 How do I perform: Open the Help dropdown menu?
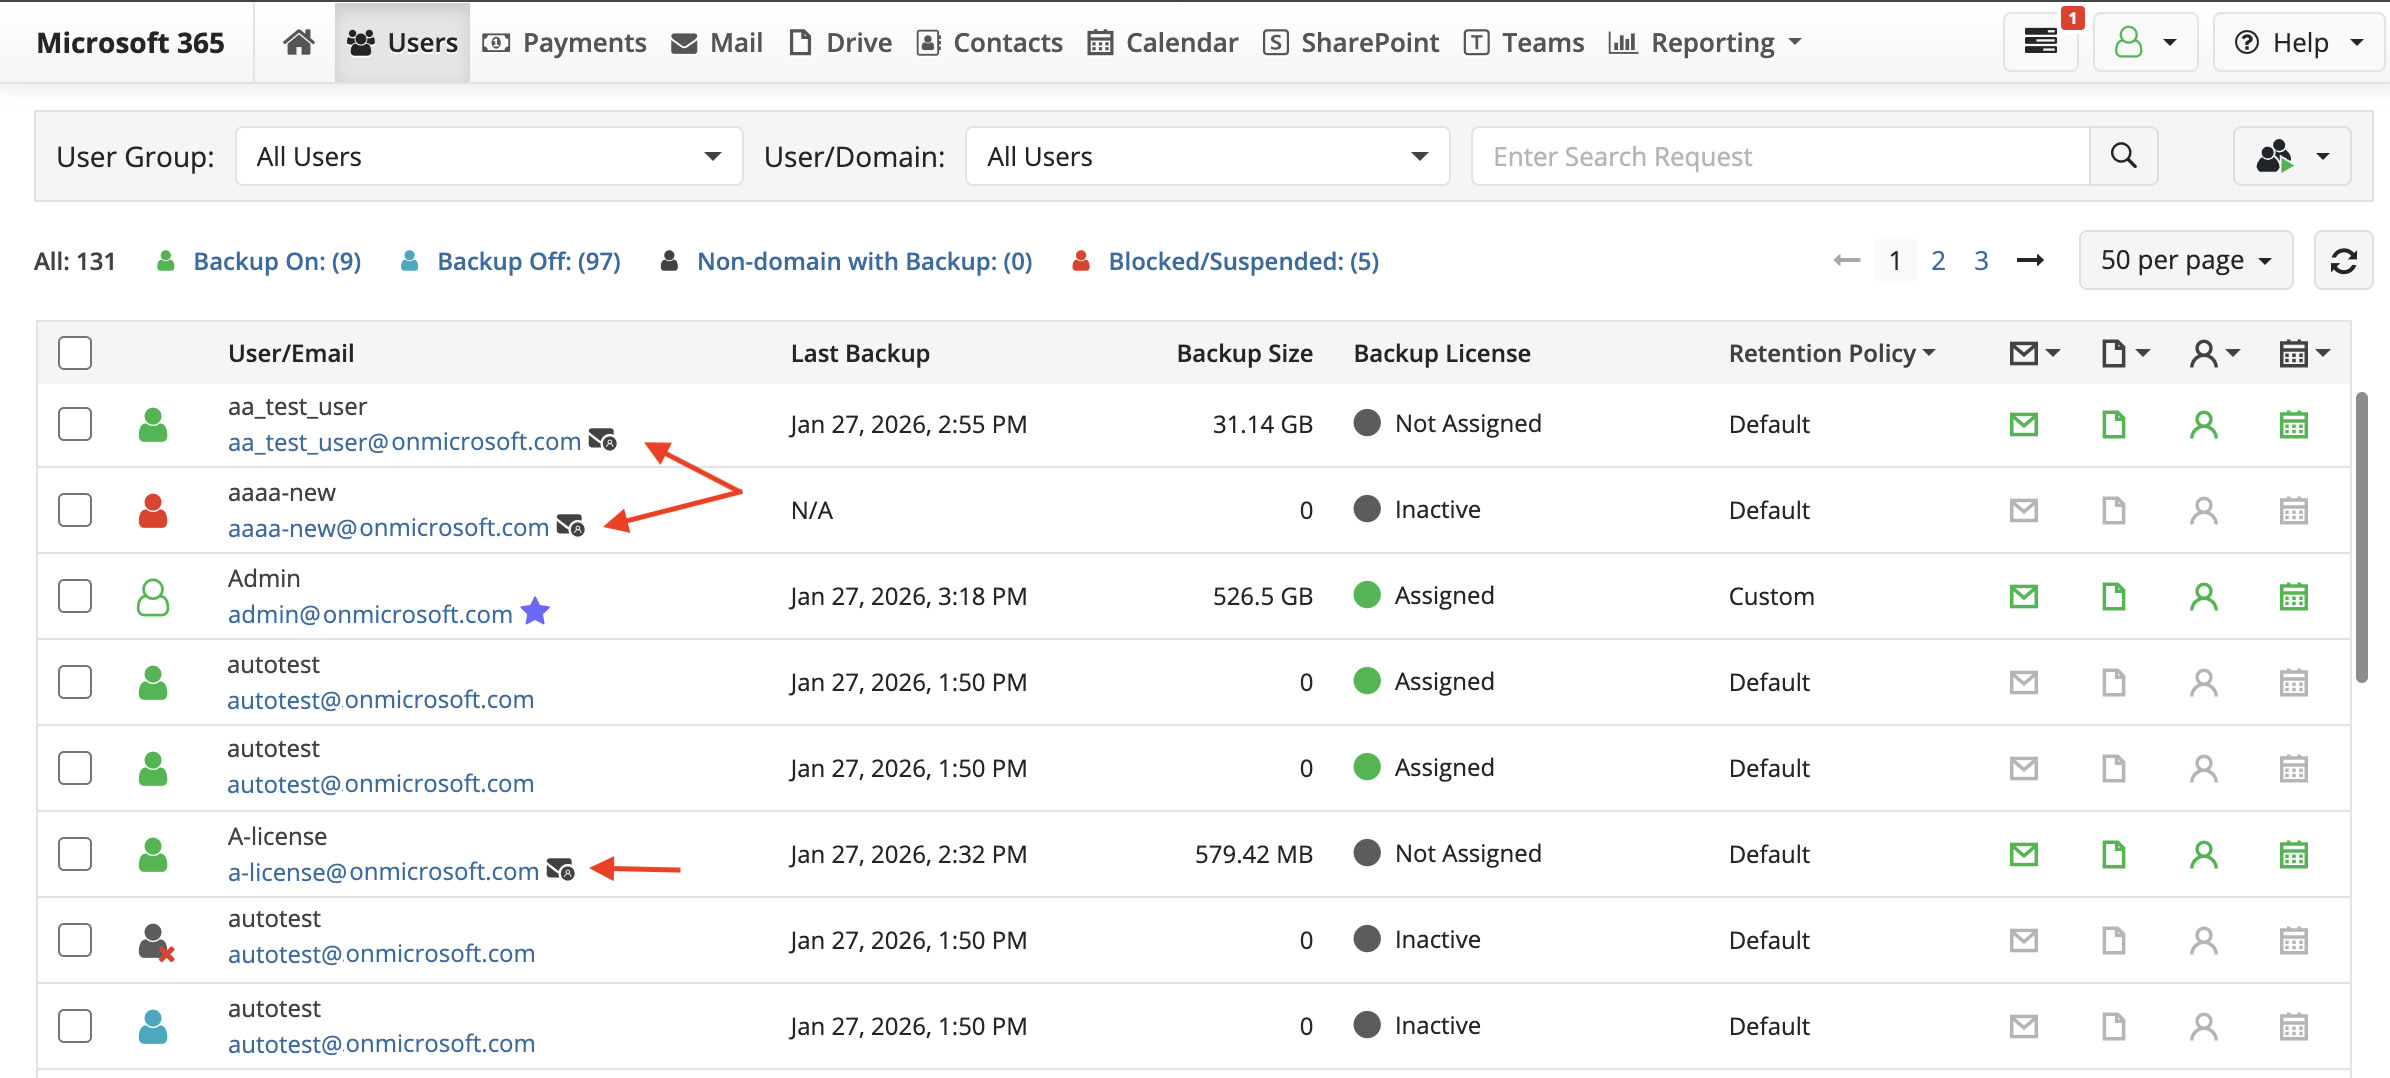[2300, 42]
